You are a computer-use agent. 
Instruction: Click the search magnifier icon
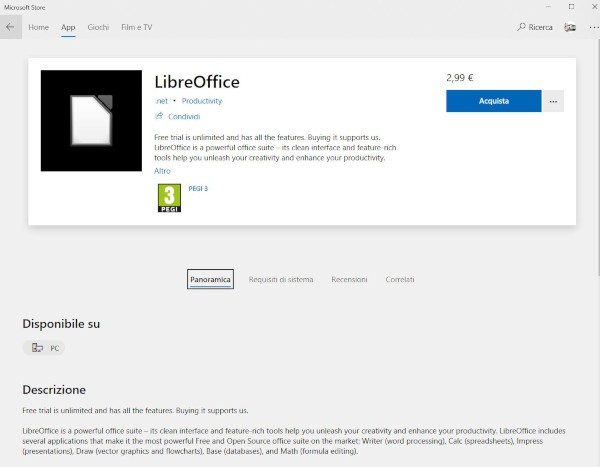[x=522, y=27]
